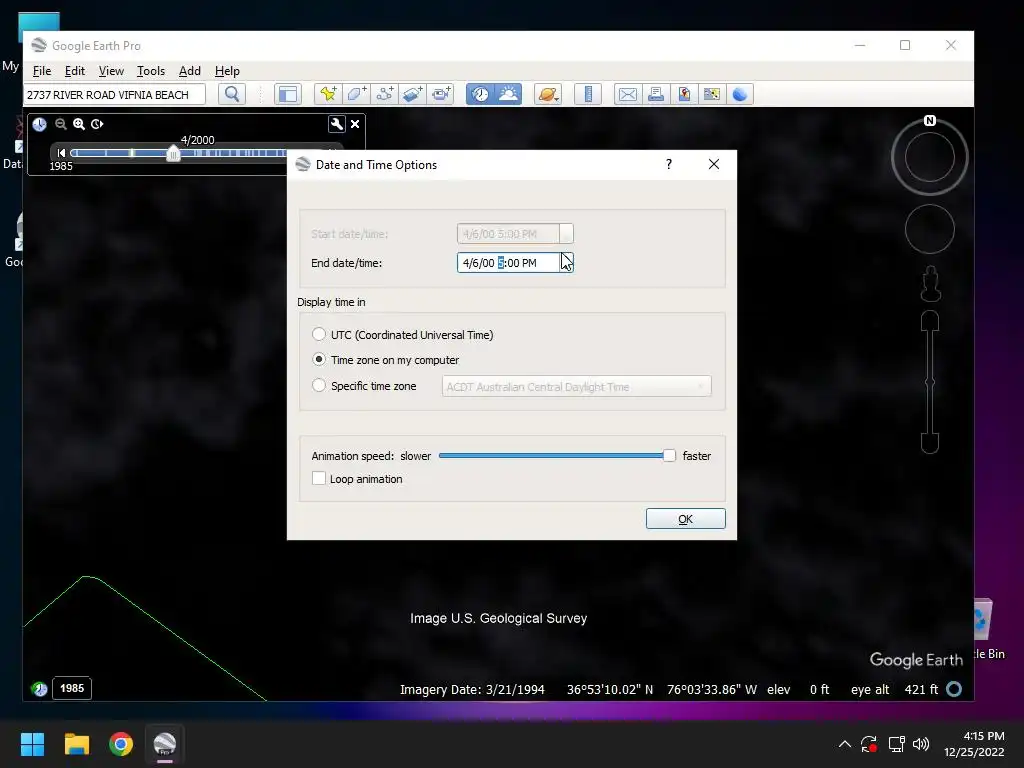
Task: Click the Email envelope icon
Action: (x=628, y=94)
